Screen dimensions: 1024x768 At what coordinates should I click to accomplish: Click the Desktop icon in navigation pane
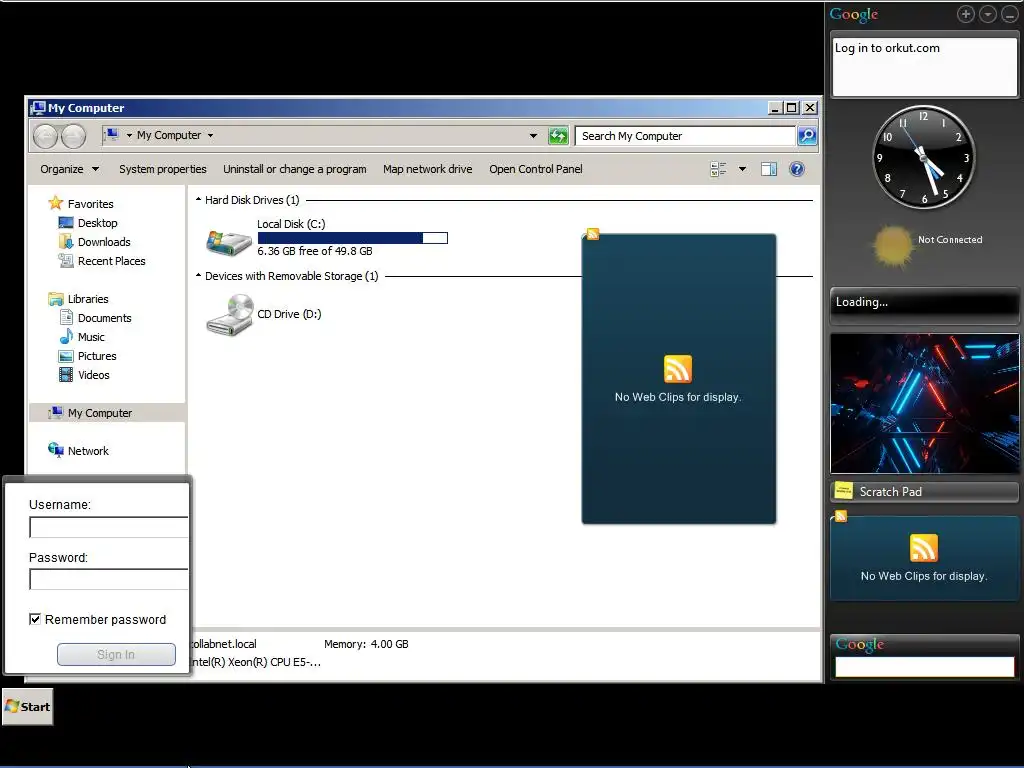coord(66,223)
